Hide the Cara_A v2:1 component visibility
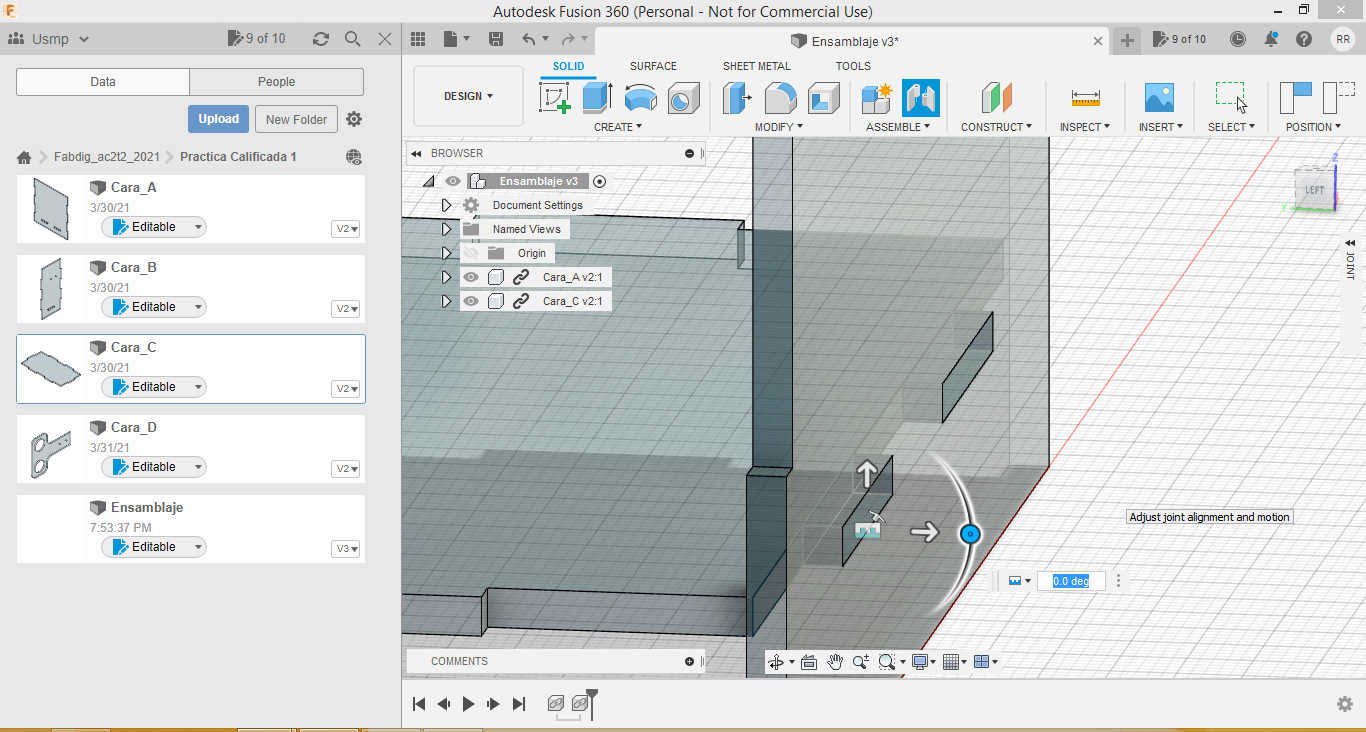The width and height of the screenshot is (1366, 732). point(471,277)
